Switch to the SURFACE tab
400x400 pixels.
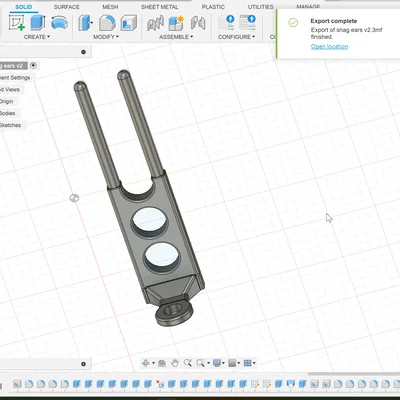67,7
